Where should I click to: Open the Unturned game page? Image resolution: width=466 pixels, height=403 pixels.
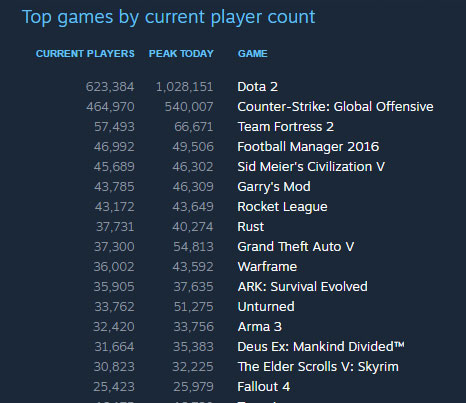pos(266,307)
